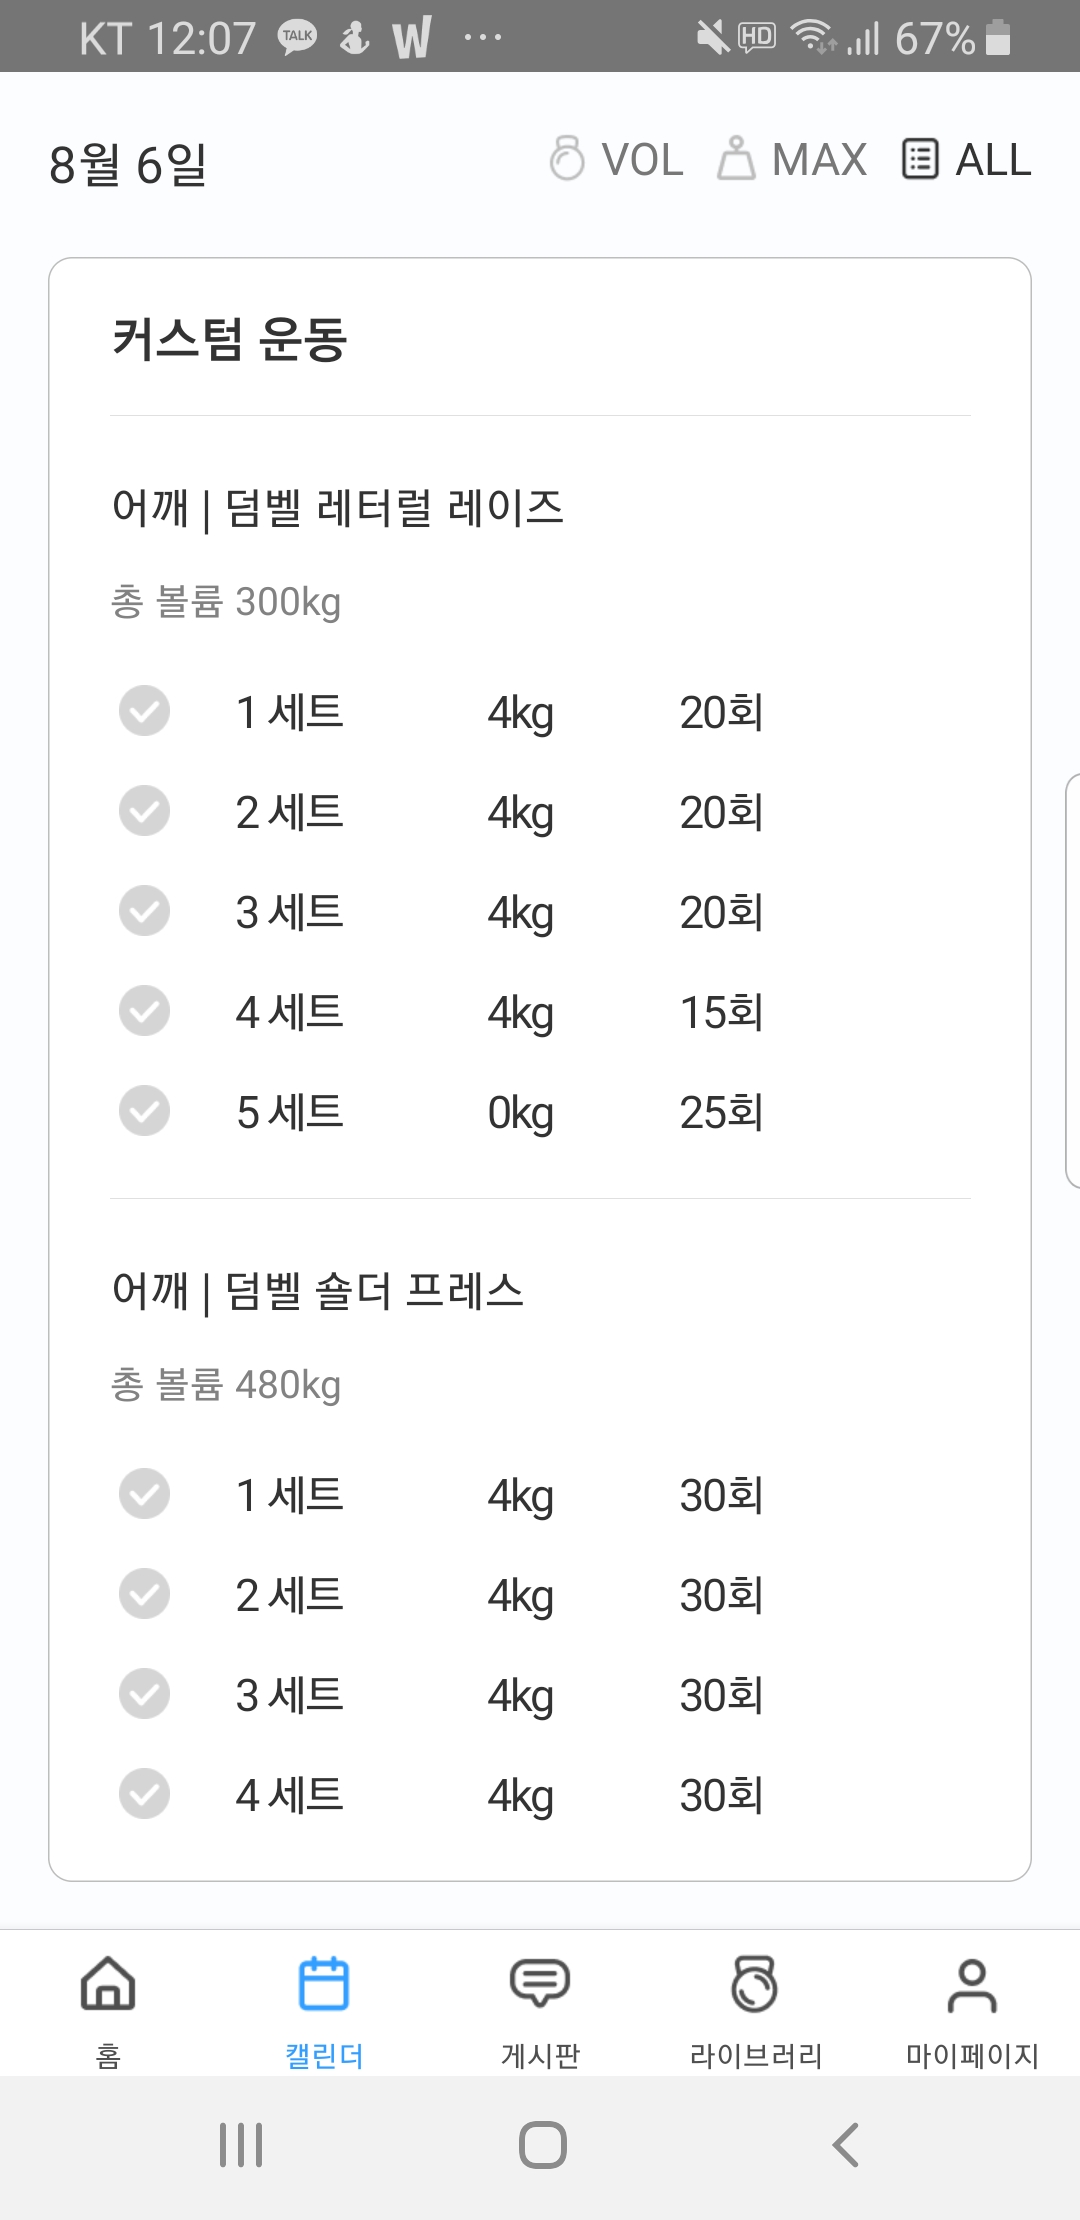Toggle check for lateral raise 1 세트
1080x2220 pixels.
145,711
